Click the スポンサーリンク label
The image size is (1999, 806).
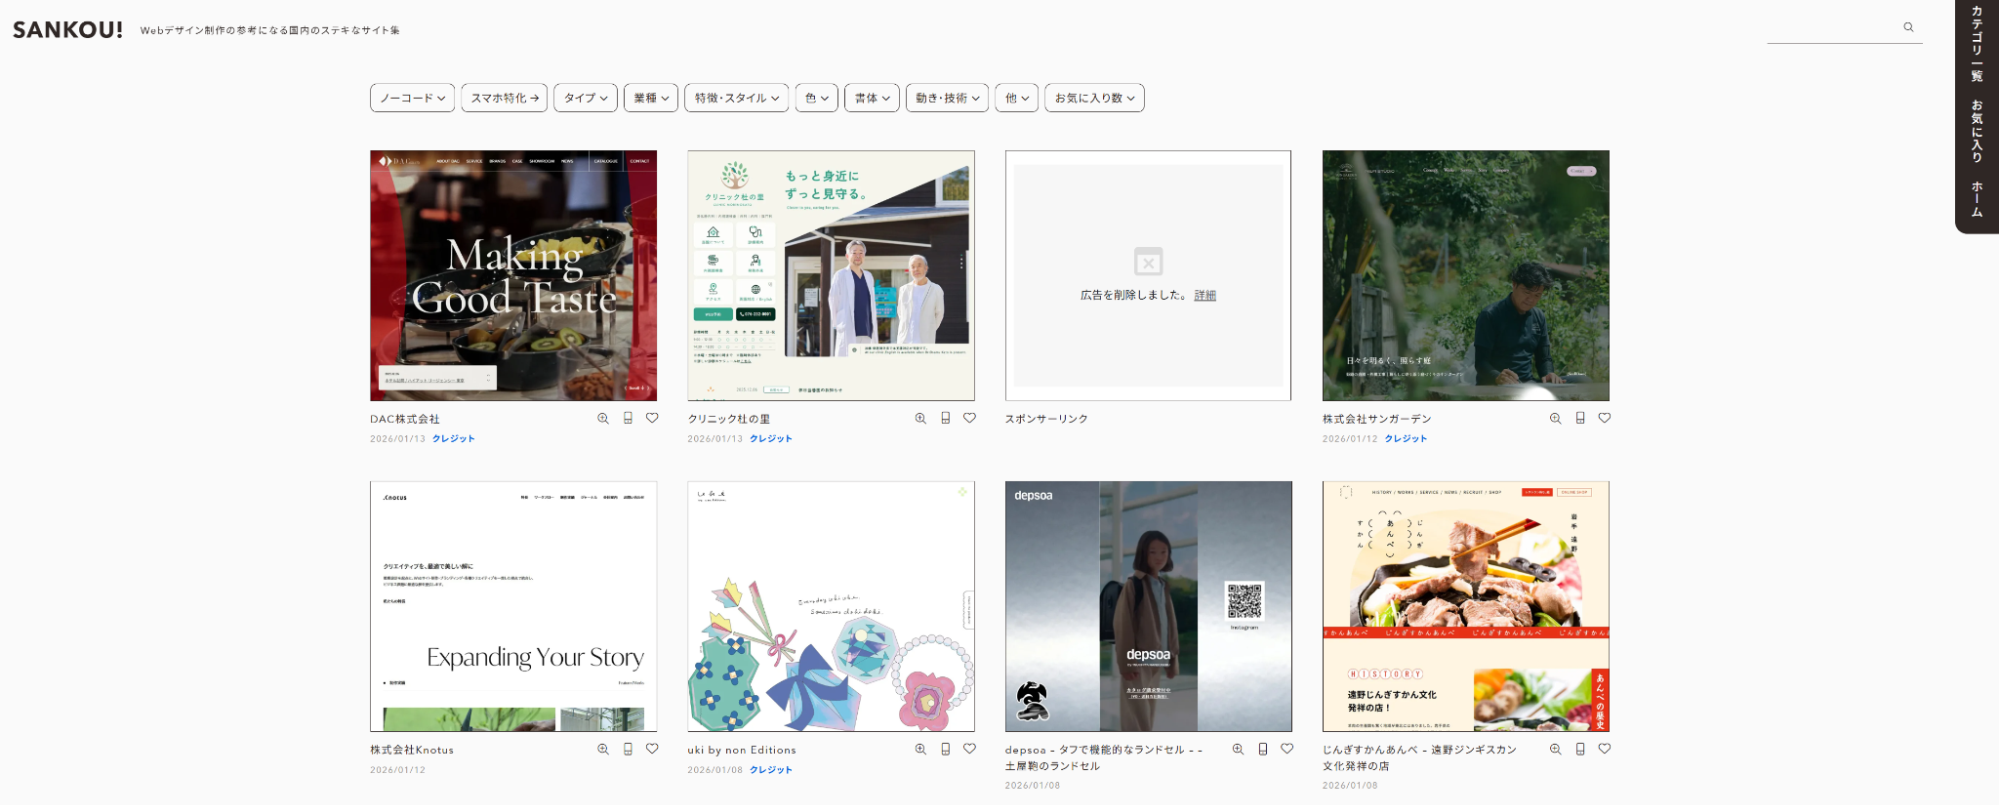tap(1047, 419)
